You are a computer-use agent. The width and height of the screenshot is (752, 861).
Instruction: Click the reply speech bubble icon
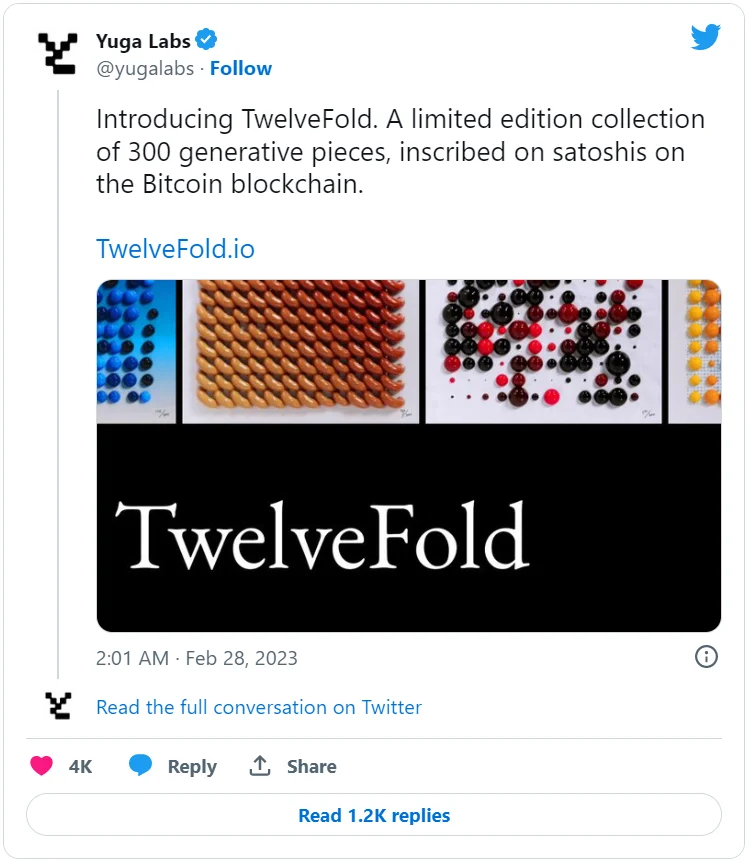click(141, 766)
